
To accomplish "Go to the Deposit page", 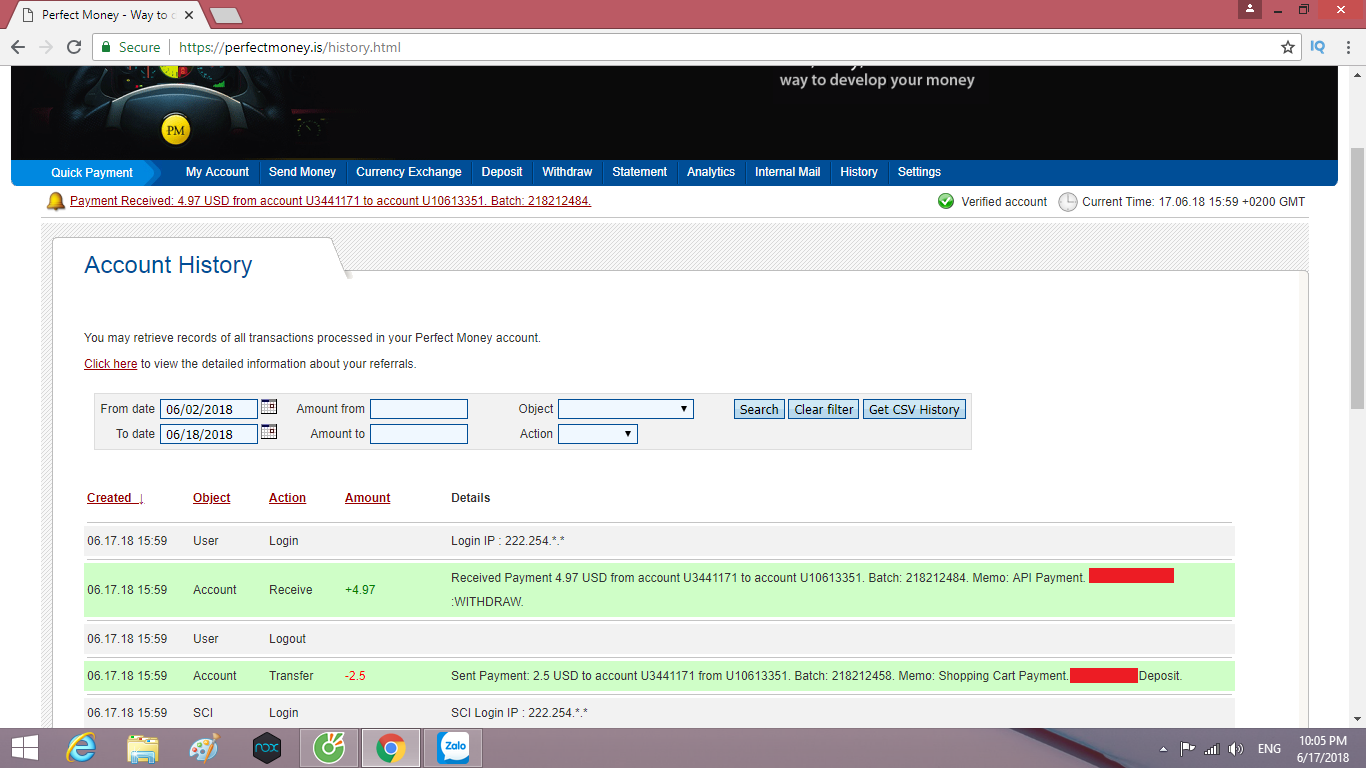I will 502,172.
